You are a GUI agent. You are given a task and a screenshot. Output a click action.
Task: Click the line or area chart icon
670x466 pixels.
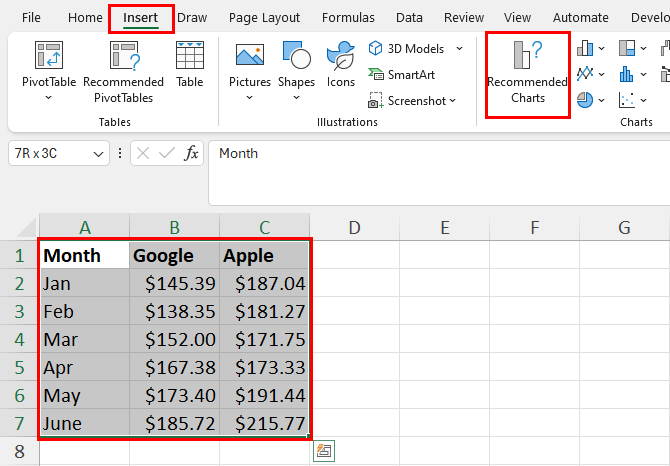(585, 74)
